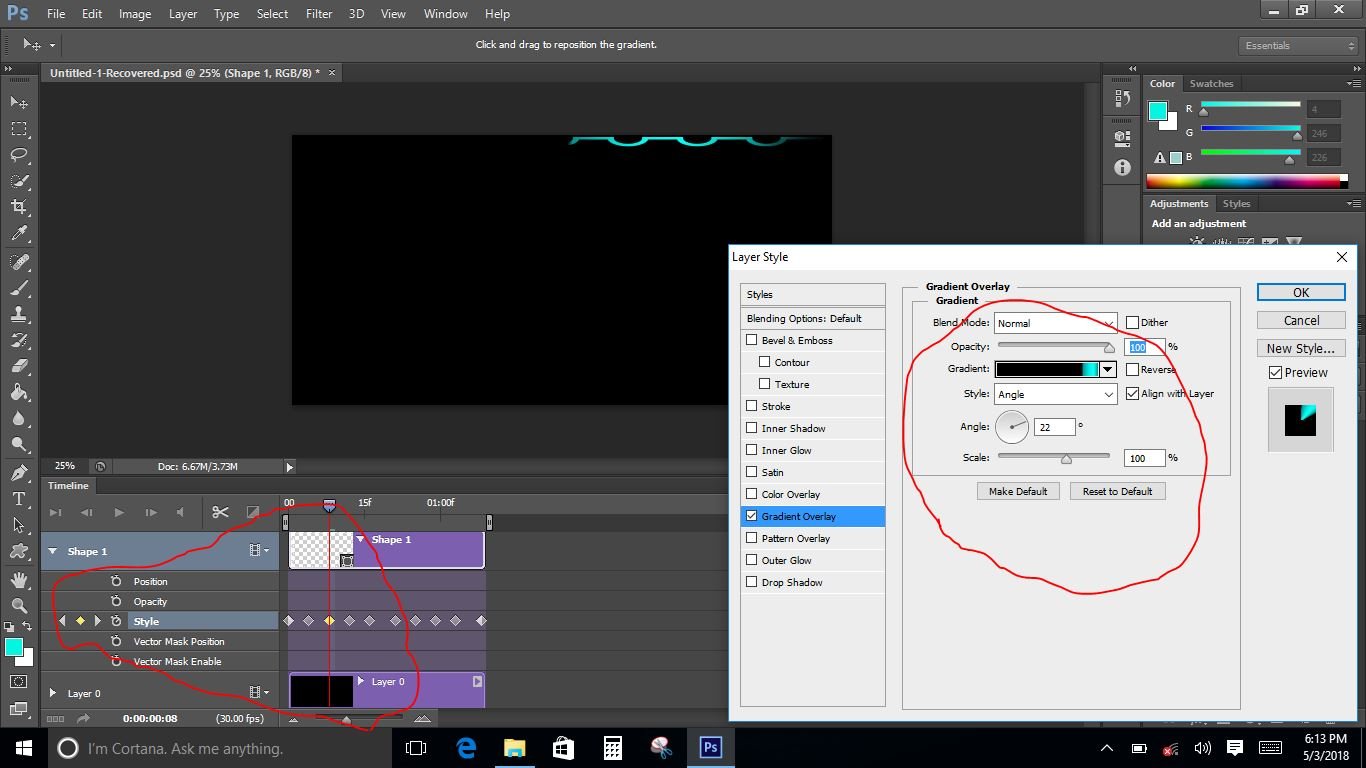Select the Quick Selection tool

tap(19, 180)
